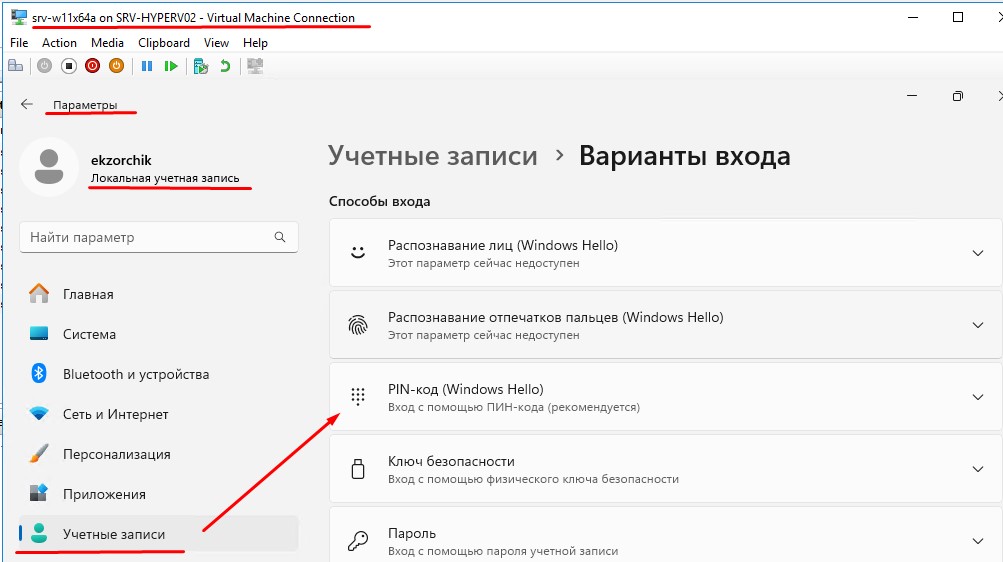The image size is (1003, 562).
Task: Open Сеть и Интернет settings
Action: pyautogui.click(x=115, y=414)
